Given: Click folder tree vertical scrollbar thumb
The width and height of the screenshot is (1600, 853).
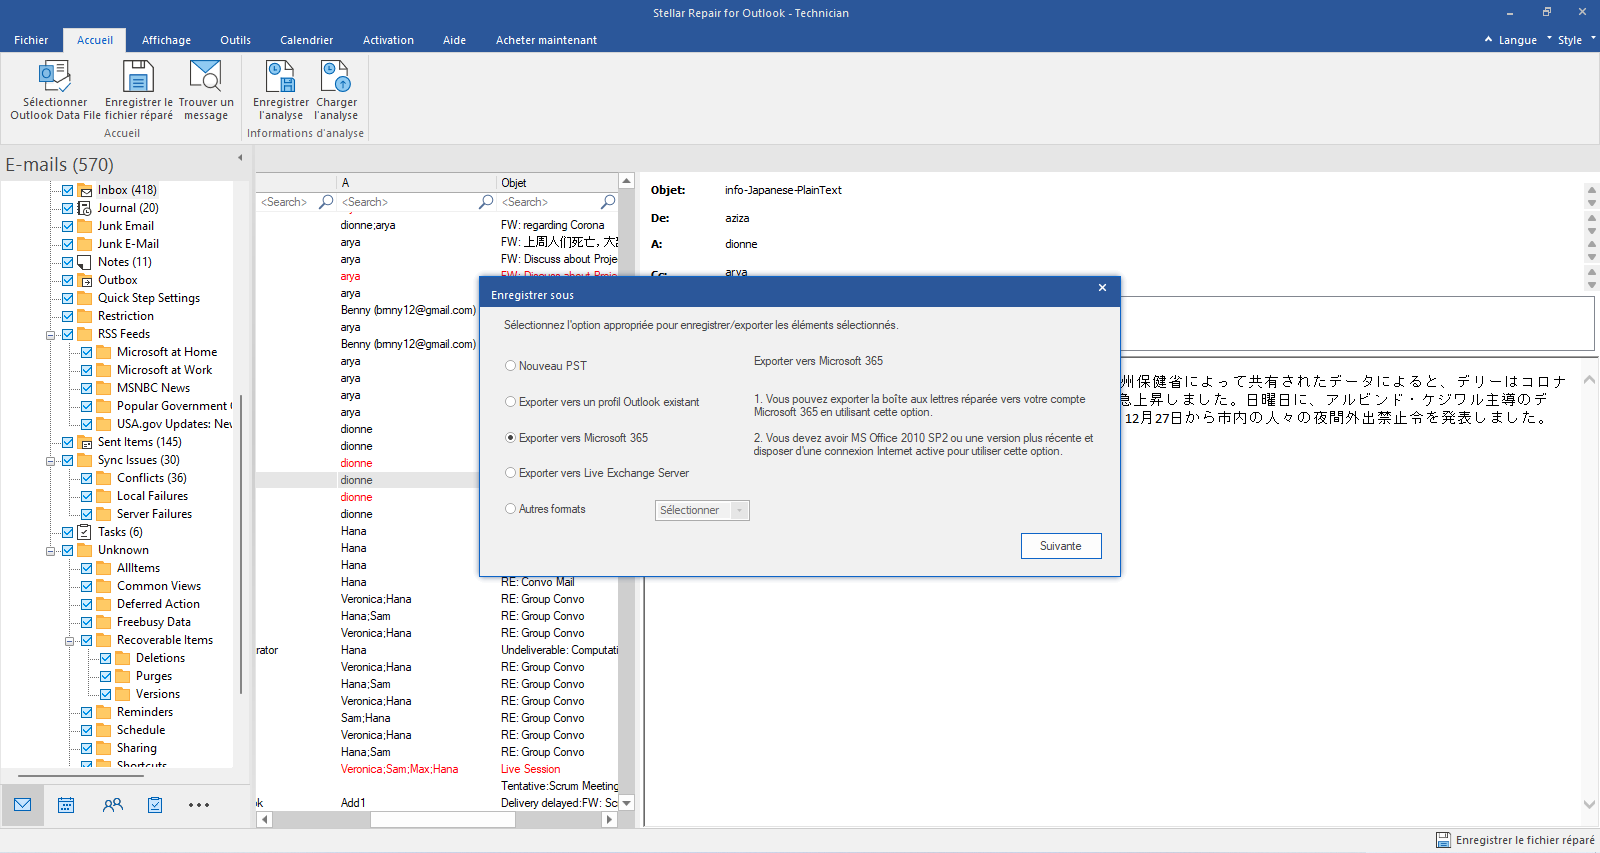Looking at the screenshot, I should pyautogui.click(x=241, y=543).
